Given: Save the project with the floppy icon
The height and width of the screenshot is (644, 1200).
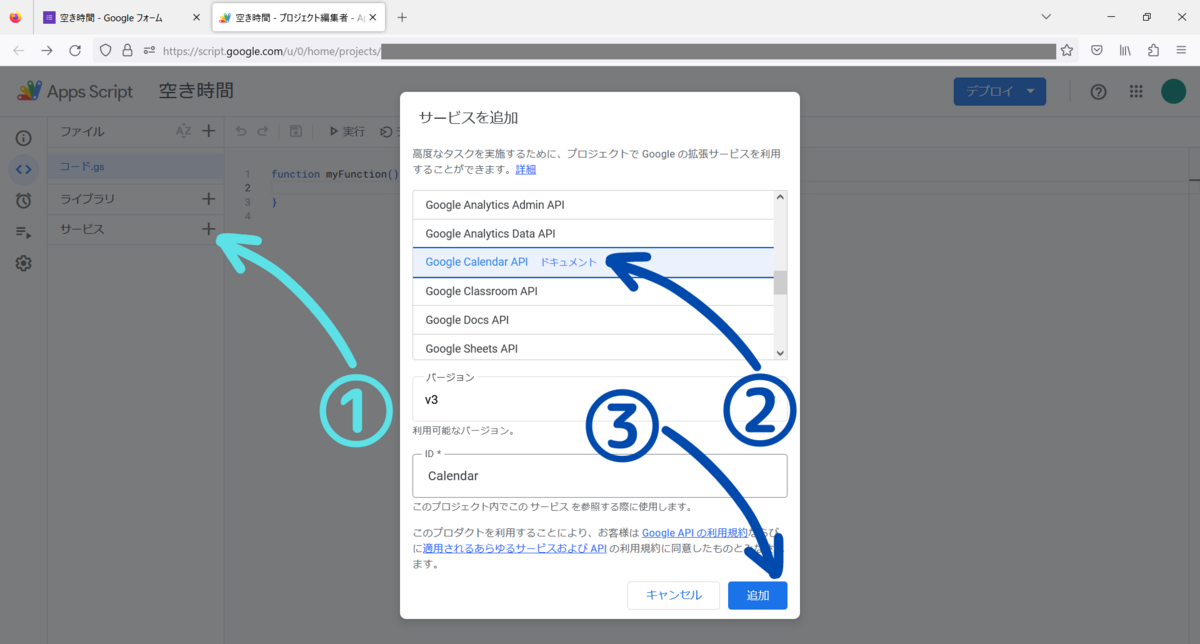Looking at the screenshot, I should pyautogui.click(x=296, y=131).
